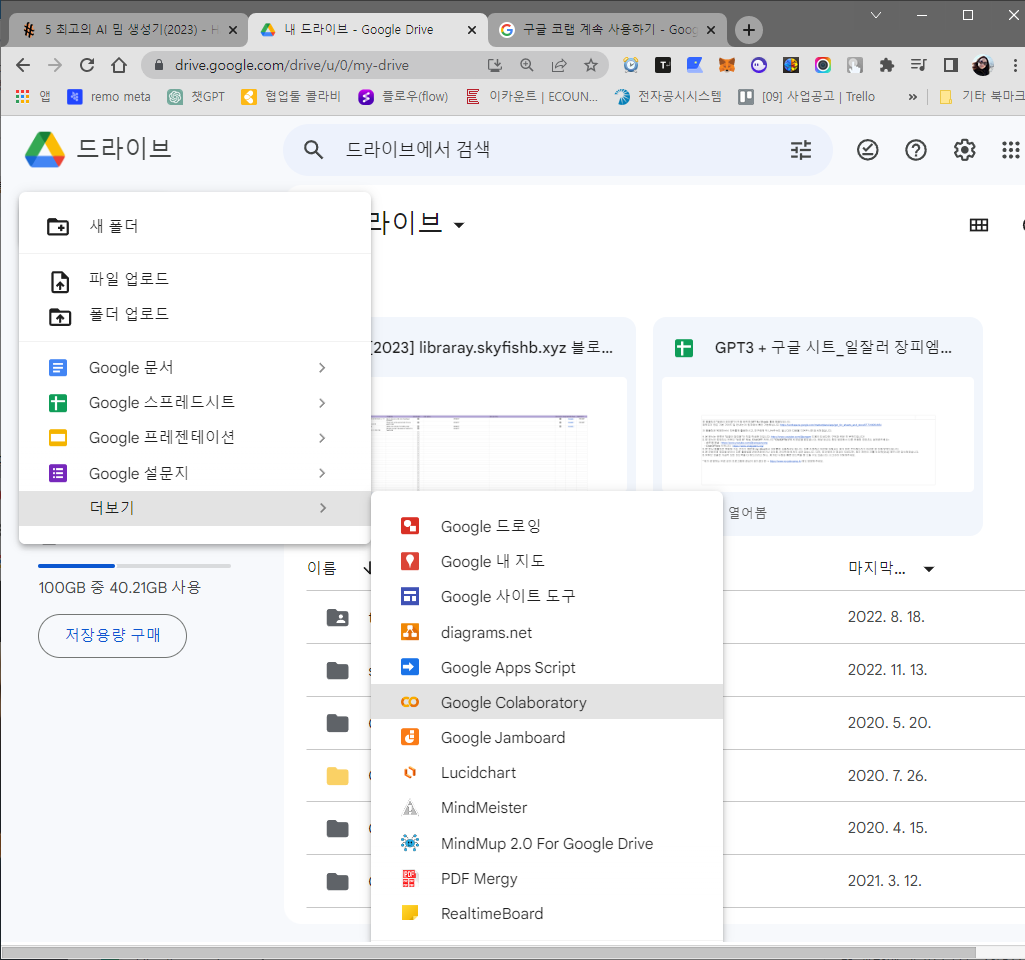The width and height of the screenshot is (1025, 960).
Task: Open the Chrome profile avatar
Action: pos(983,65)
